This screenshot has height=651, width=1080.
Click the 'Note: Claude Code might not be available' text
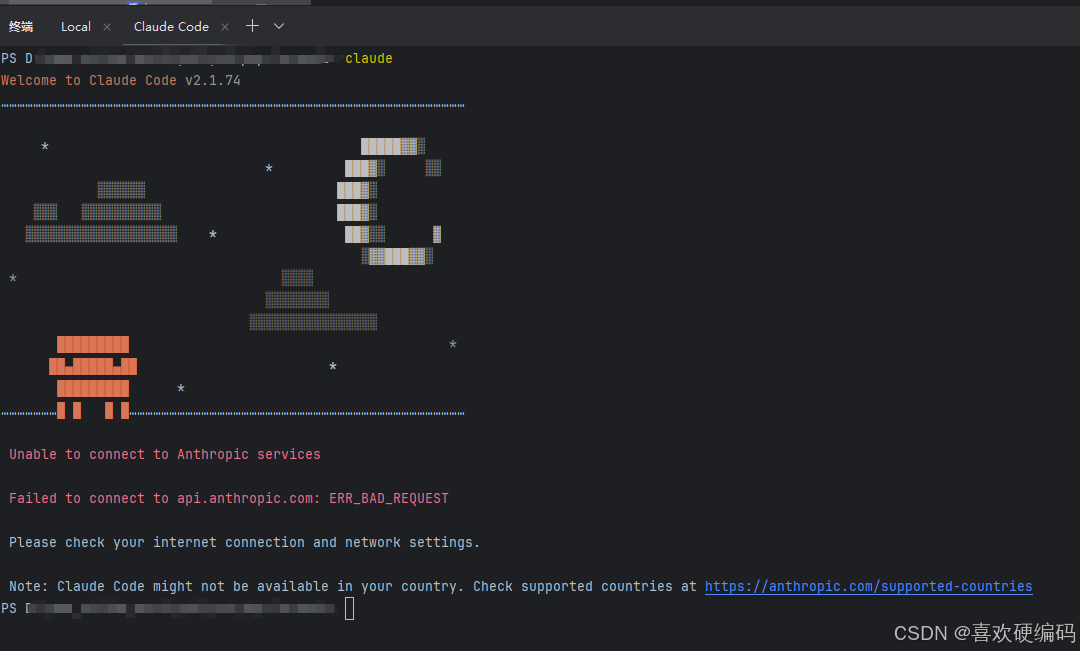[x=353, y=586]
